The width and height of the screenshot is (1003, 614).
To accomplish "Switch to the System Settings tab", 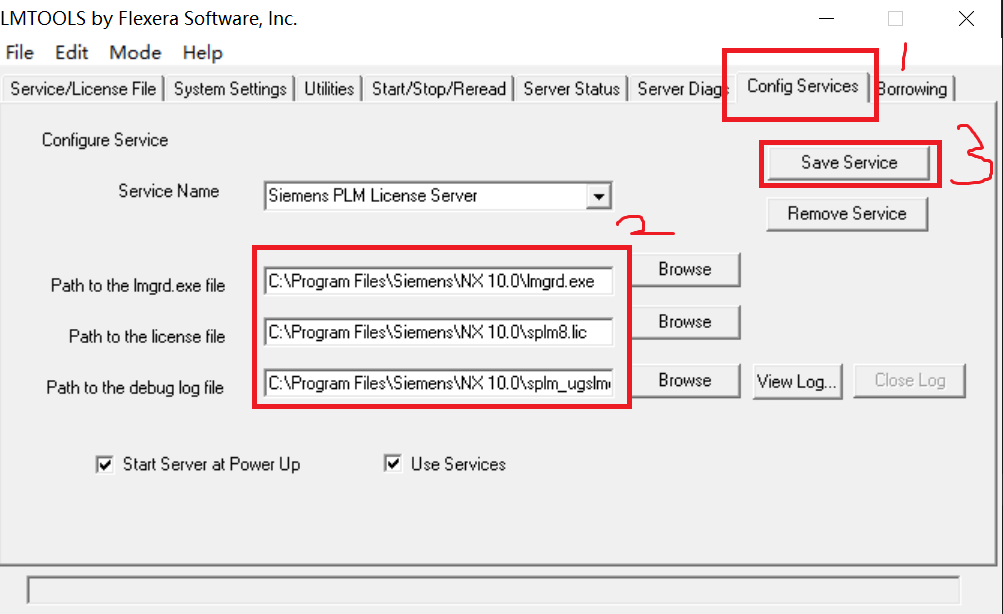I will pos(230,89).
